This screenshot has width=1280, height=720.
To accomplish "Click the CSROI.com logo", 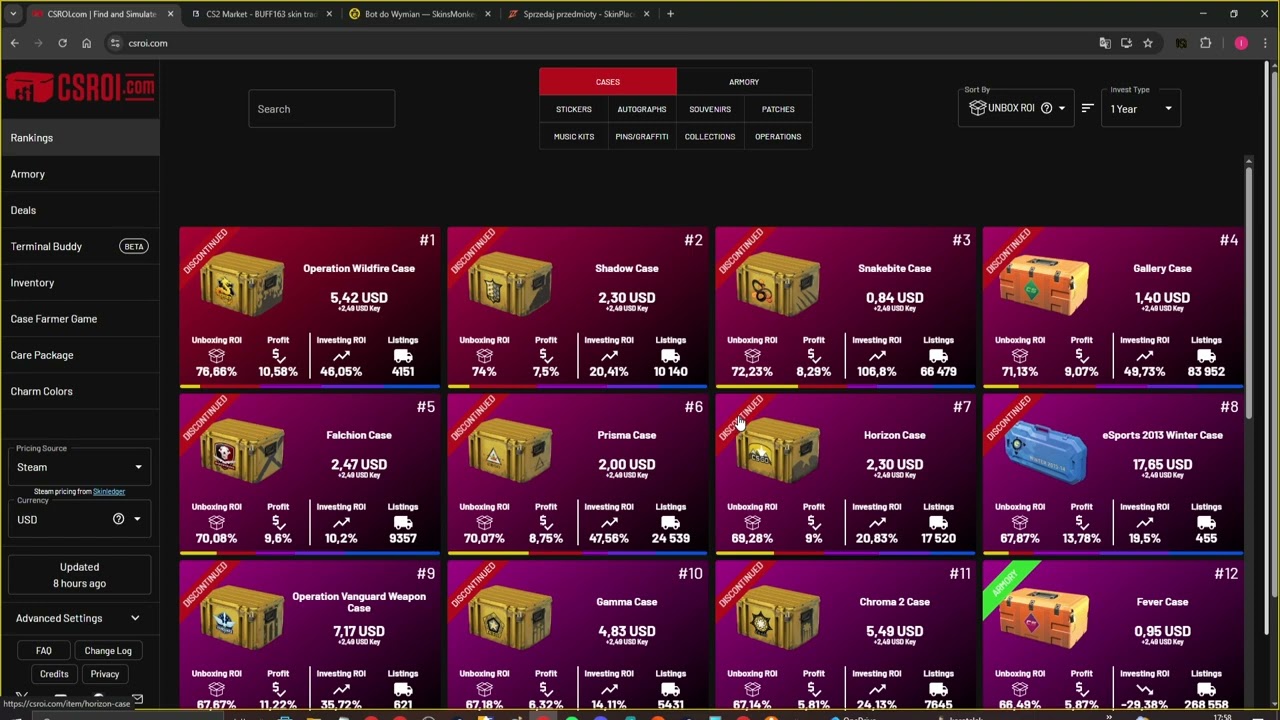I will click(x=80, y=87).
